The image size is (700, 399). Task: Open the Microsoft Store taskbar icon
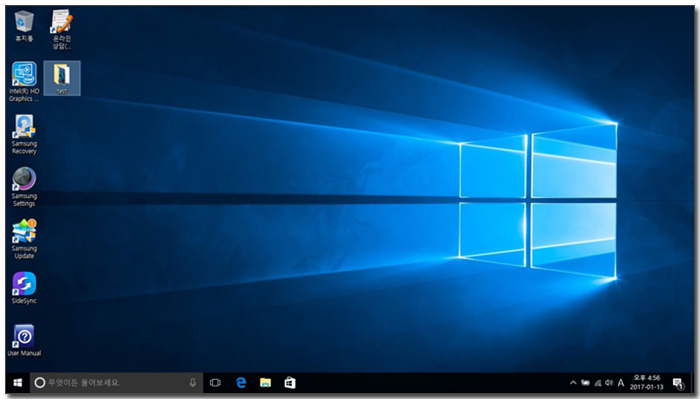point(290,382)
